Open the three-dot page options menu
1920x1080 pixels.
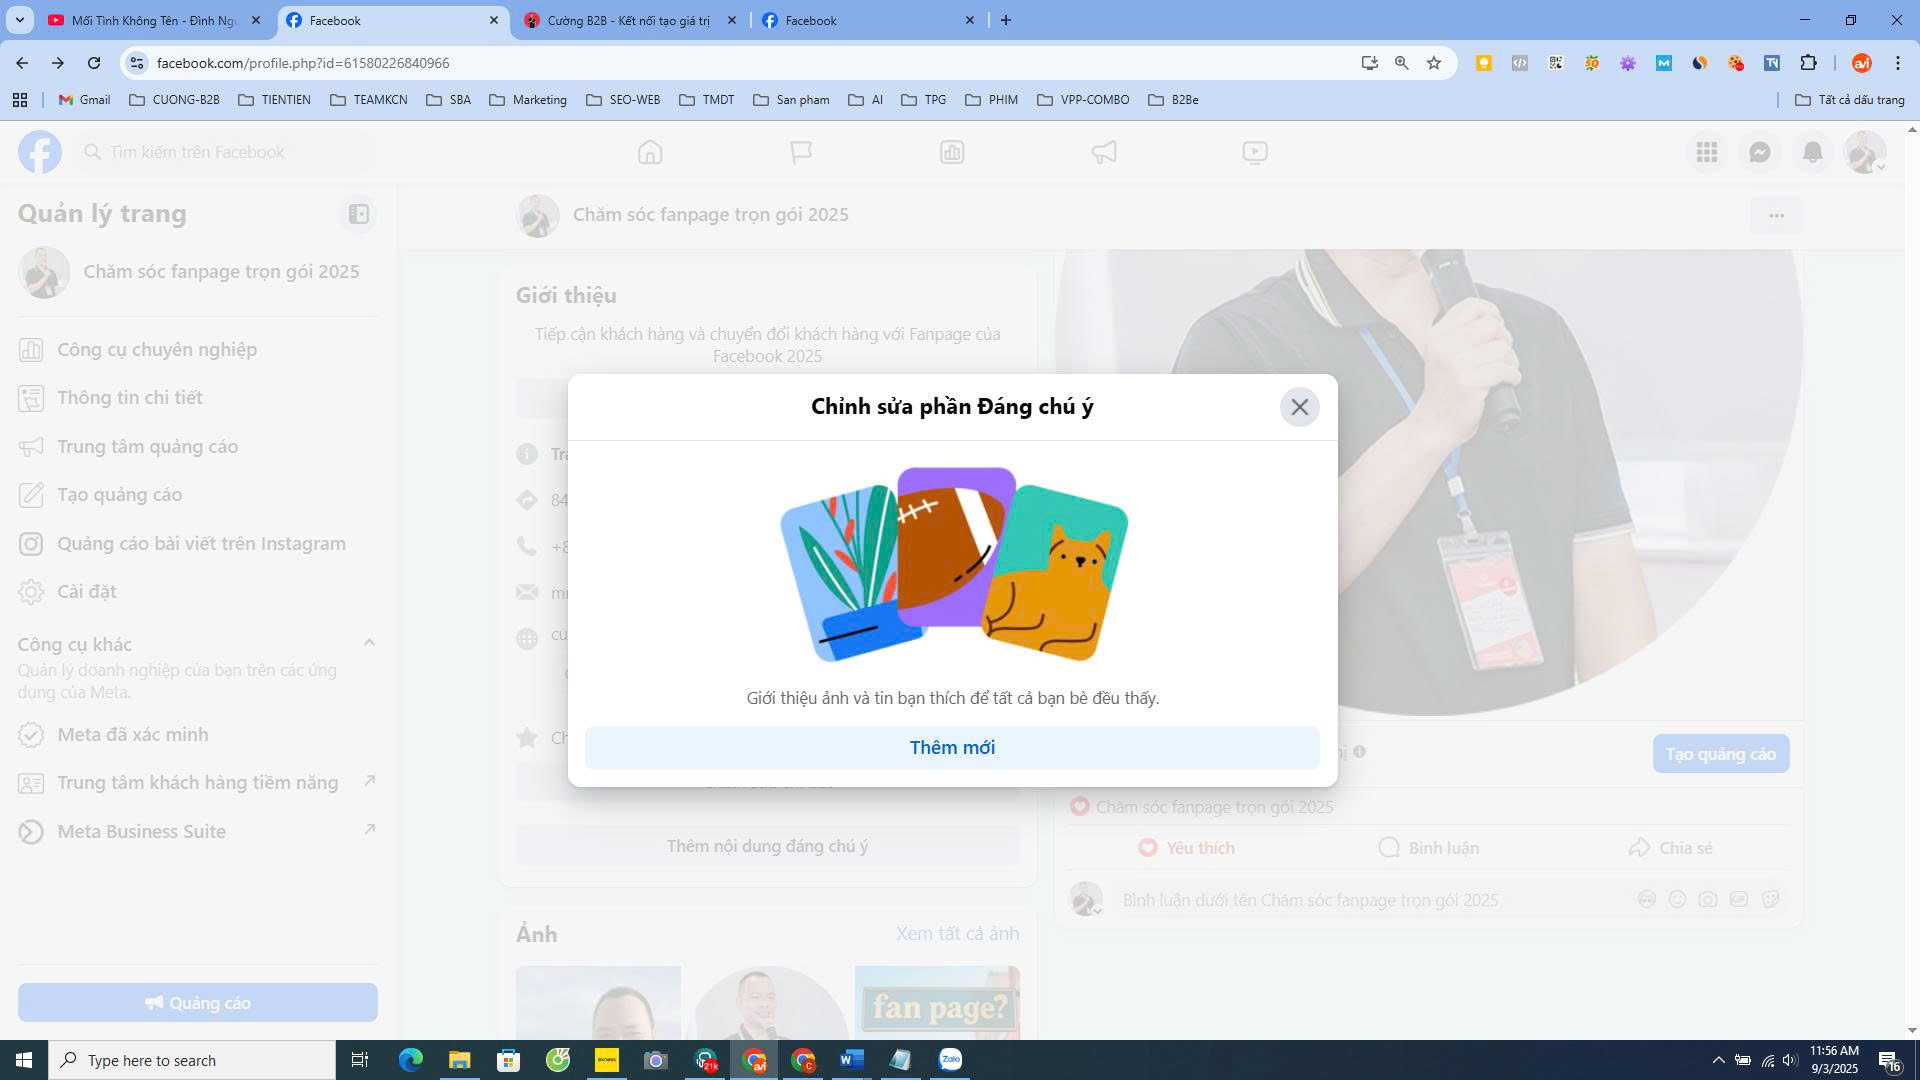[x=1776, y=215]
